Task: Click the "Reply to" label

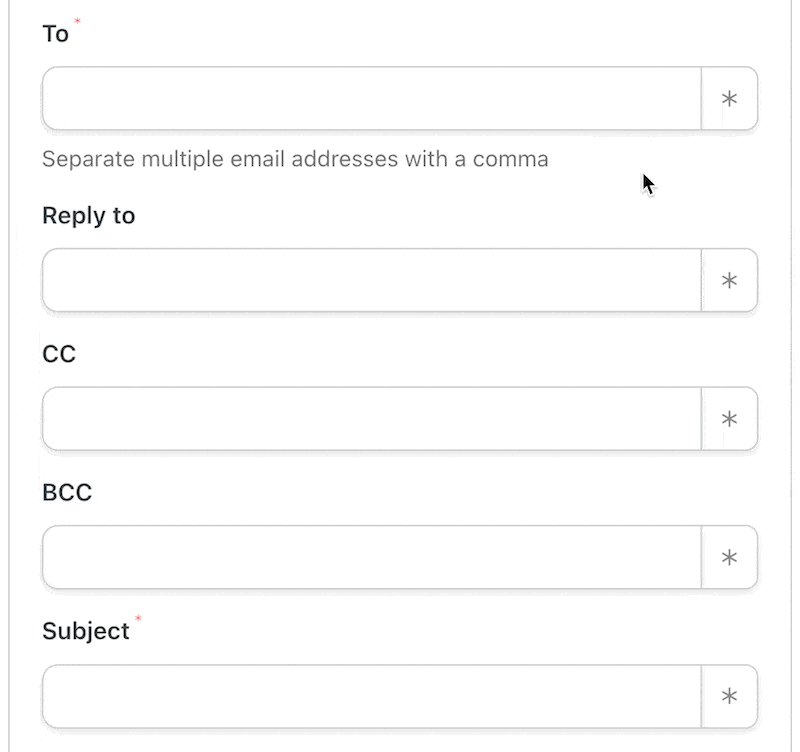Action: [88, 215]
